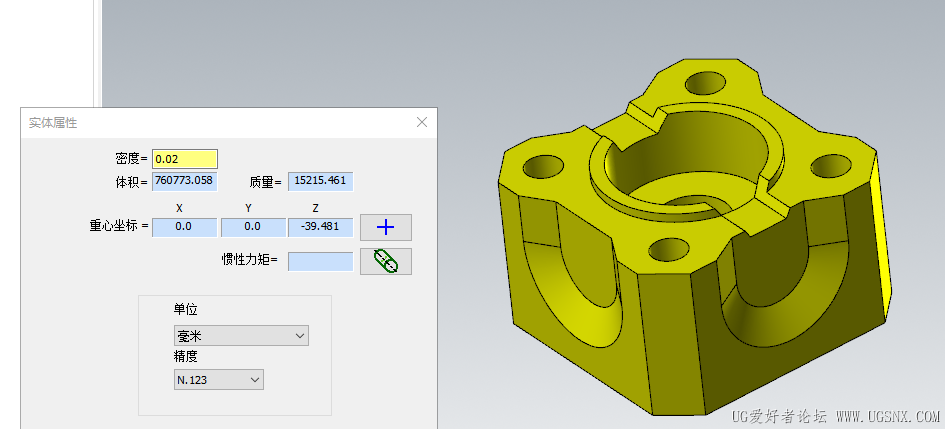Select the right corner hole on the model

tap(830, 166)
